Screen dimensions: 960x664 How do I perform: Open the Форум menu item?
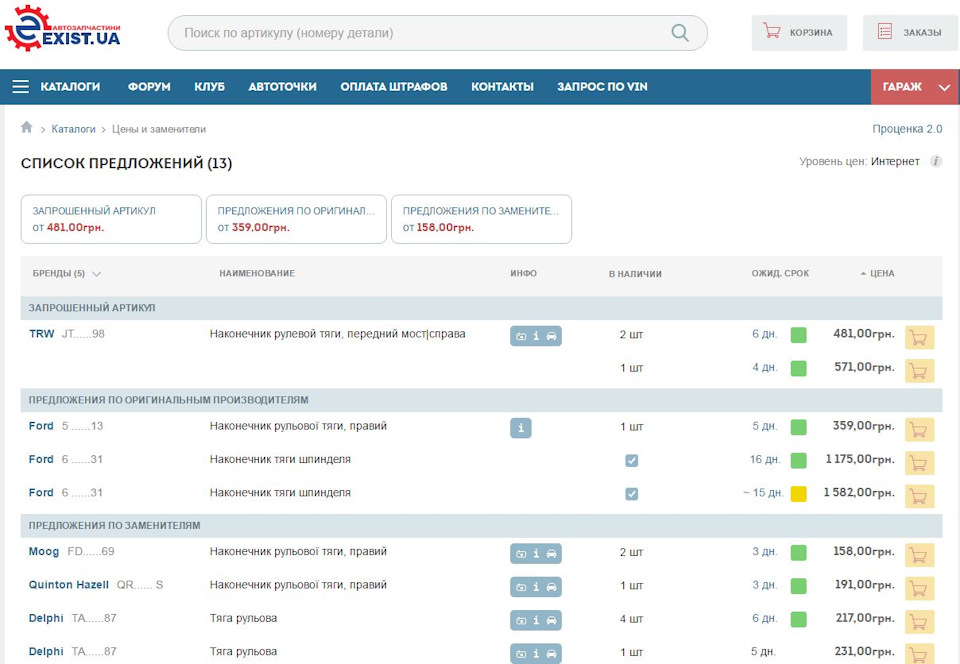pos(149,87)
